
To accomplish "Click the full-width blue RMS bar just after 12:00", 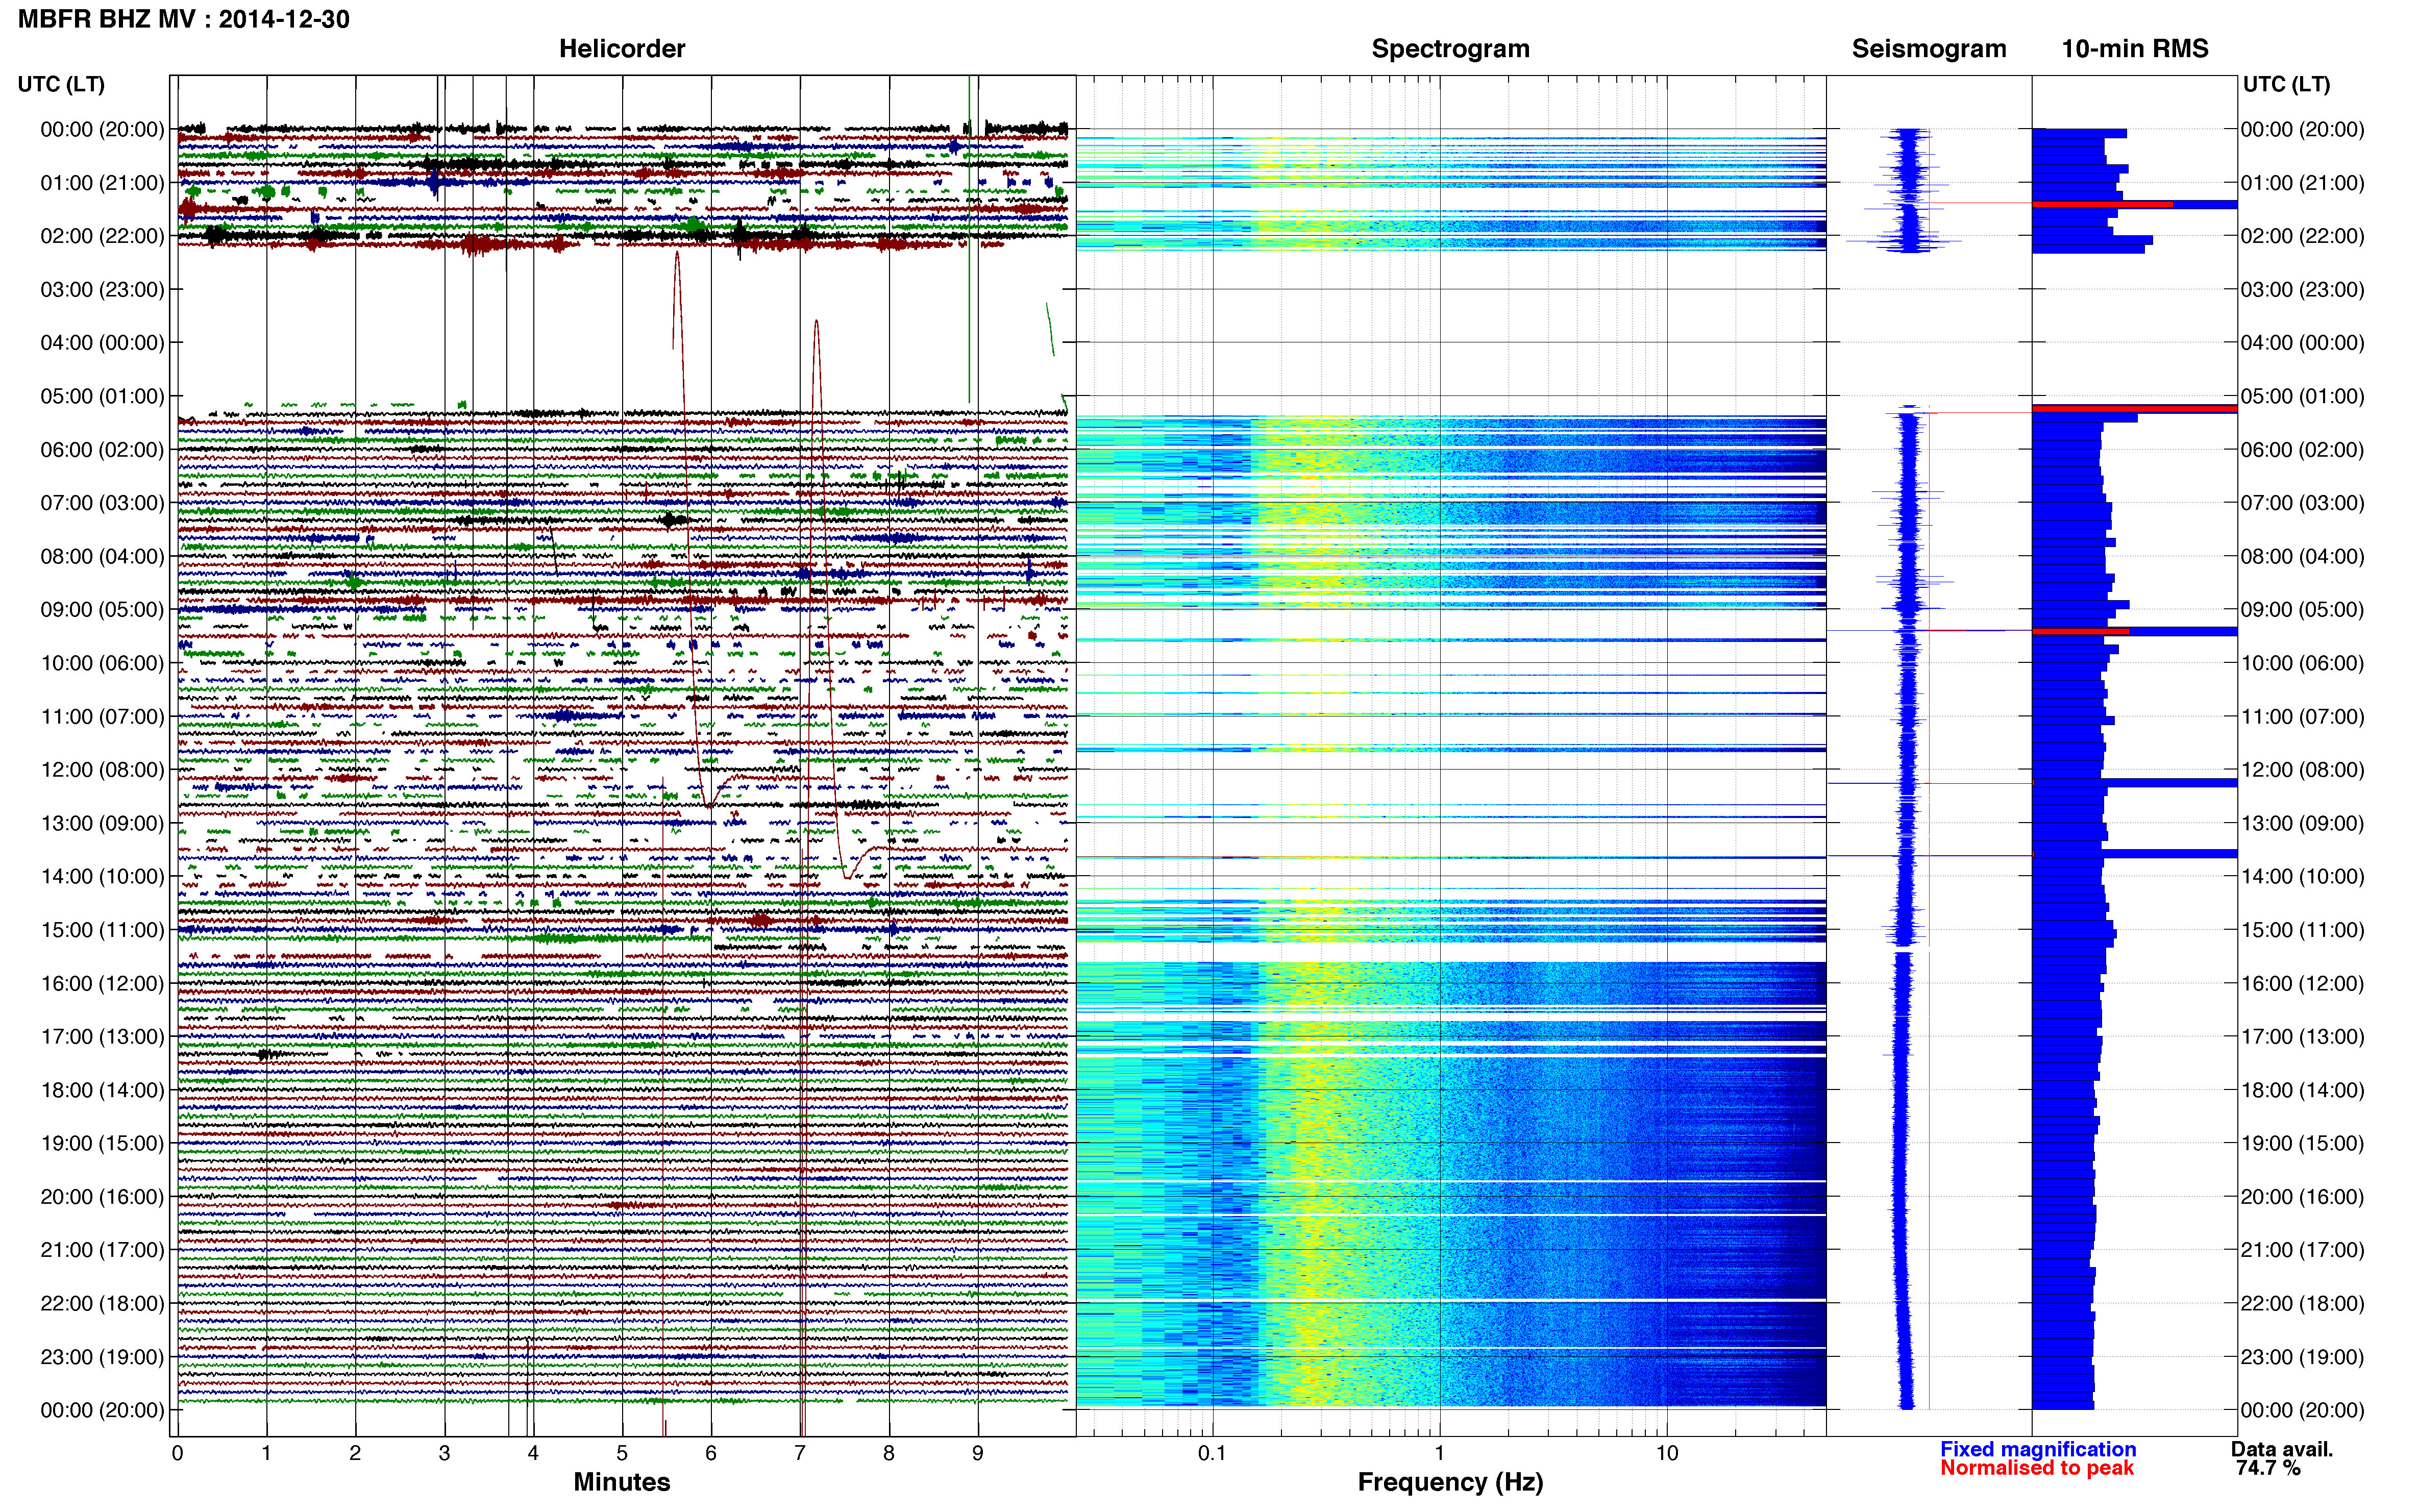I will (x=2134, y=782).
